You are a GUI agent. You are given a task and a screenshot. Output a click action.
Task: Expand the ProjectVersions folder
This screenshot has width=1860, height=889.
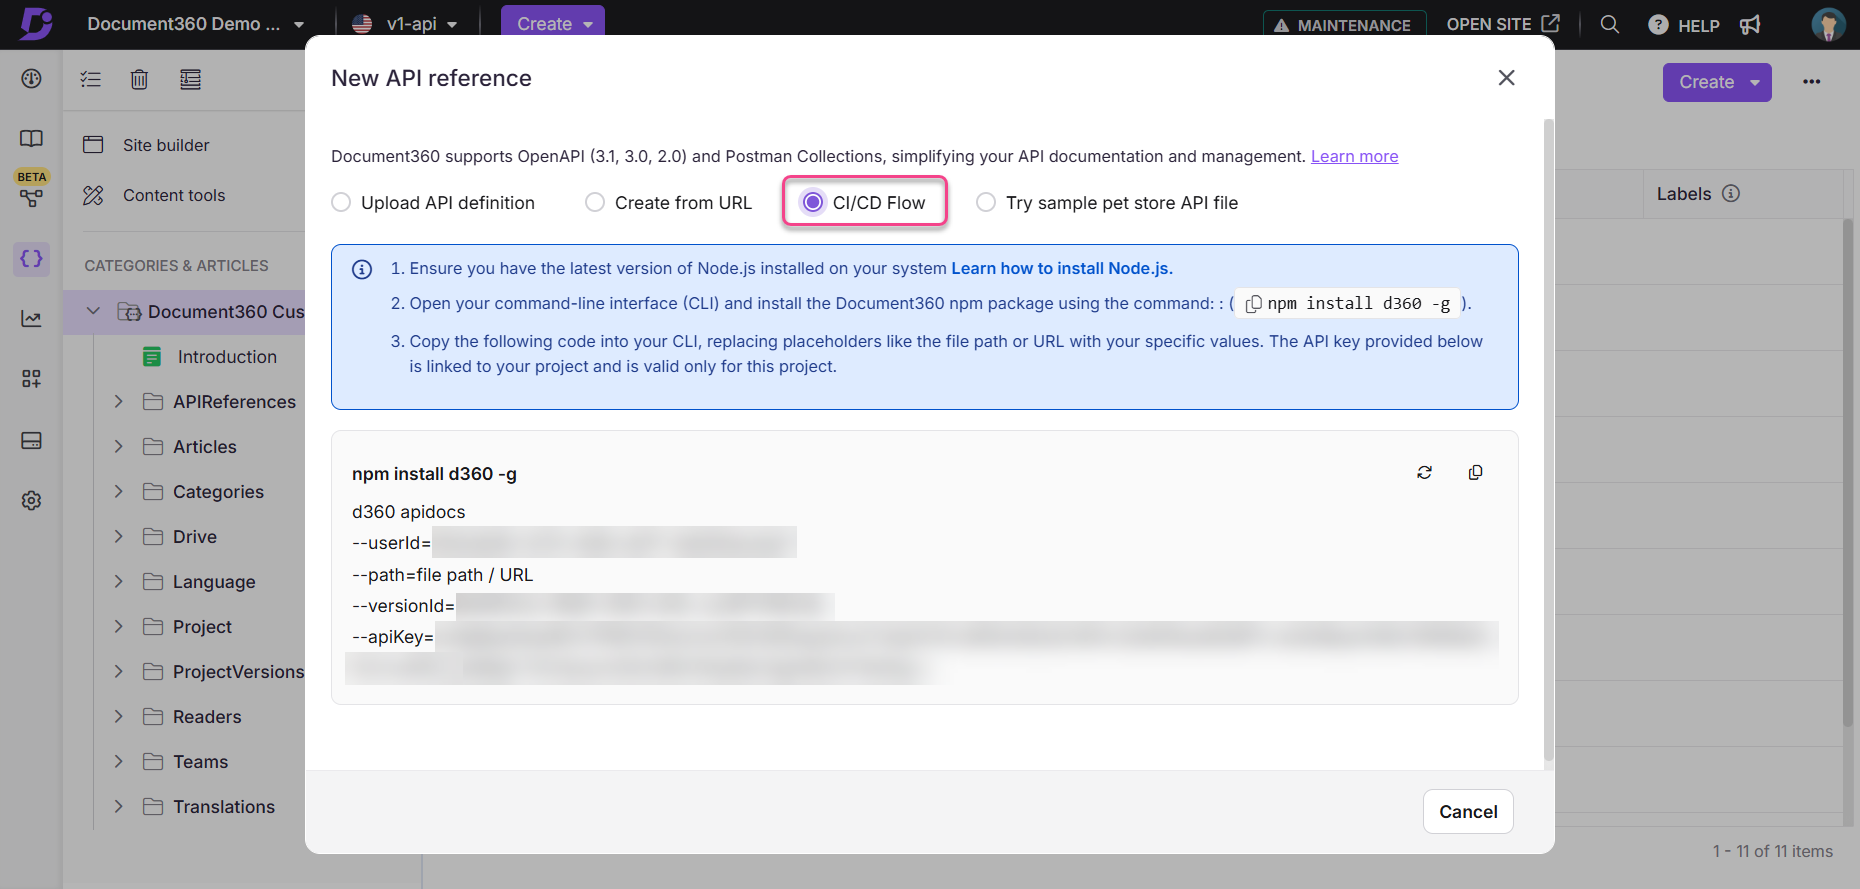[x=119, y=671]
